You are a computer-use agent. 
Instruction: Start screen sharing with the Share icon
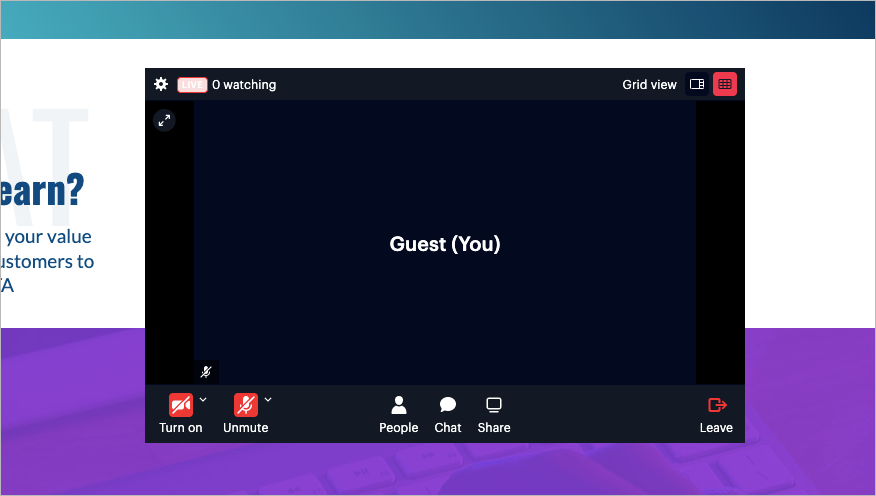pos(493,405)
